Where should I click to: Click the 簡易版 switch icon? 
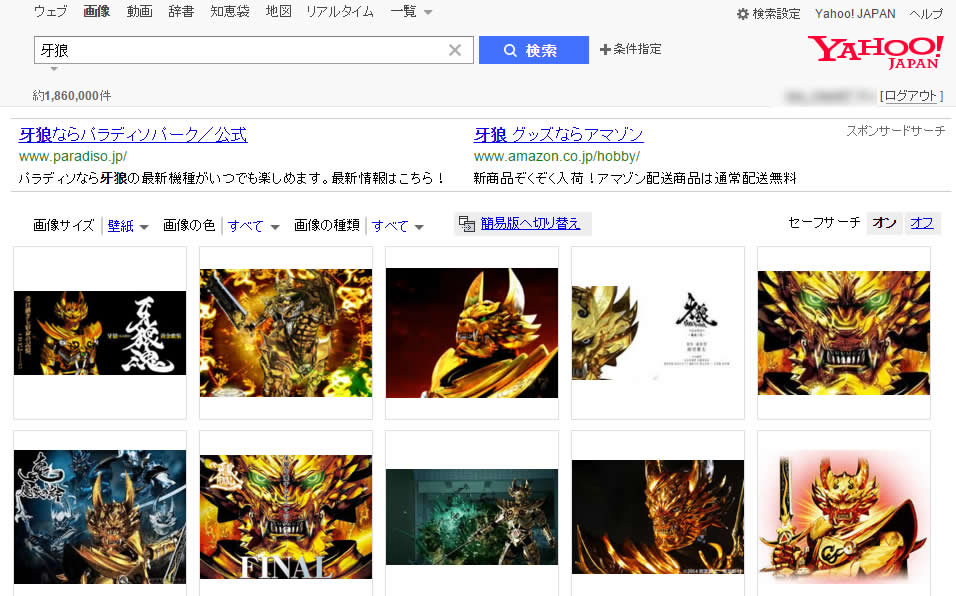pos(467,224)
